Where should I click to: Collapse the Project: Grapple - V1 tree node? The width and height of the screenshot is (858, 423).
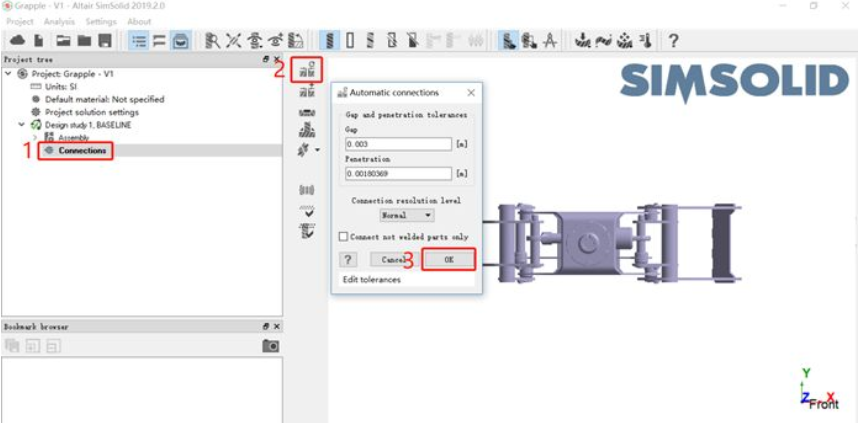[8, 74]
